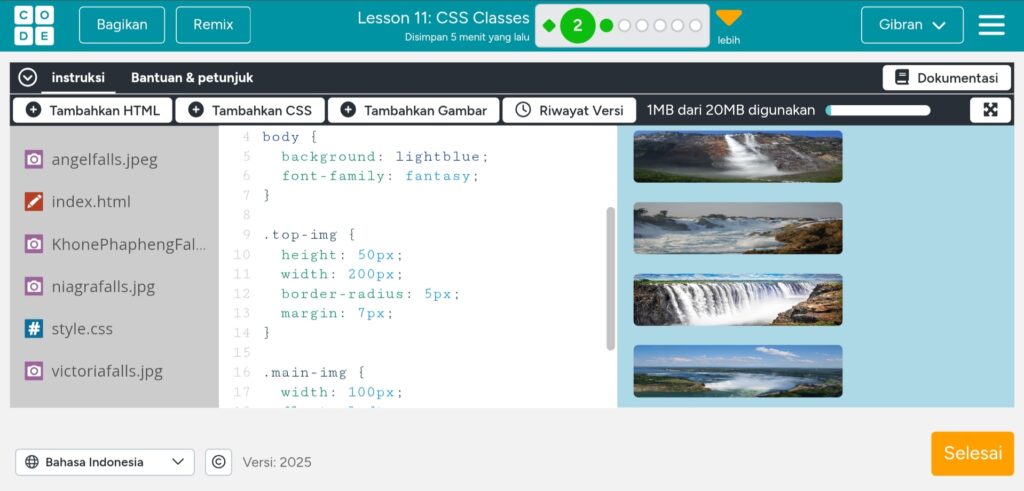Collapse the instructions panel chevron
The width and height of the screenshot is (1024, 491).
pyautogui.click(x=28, y=78)
